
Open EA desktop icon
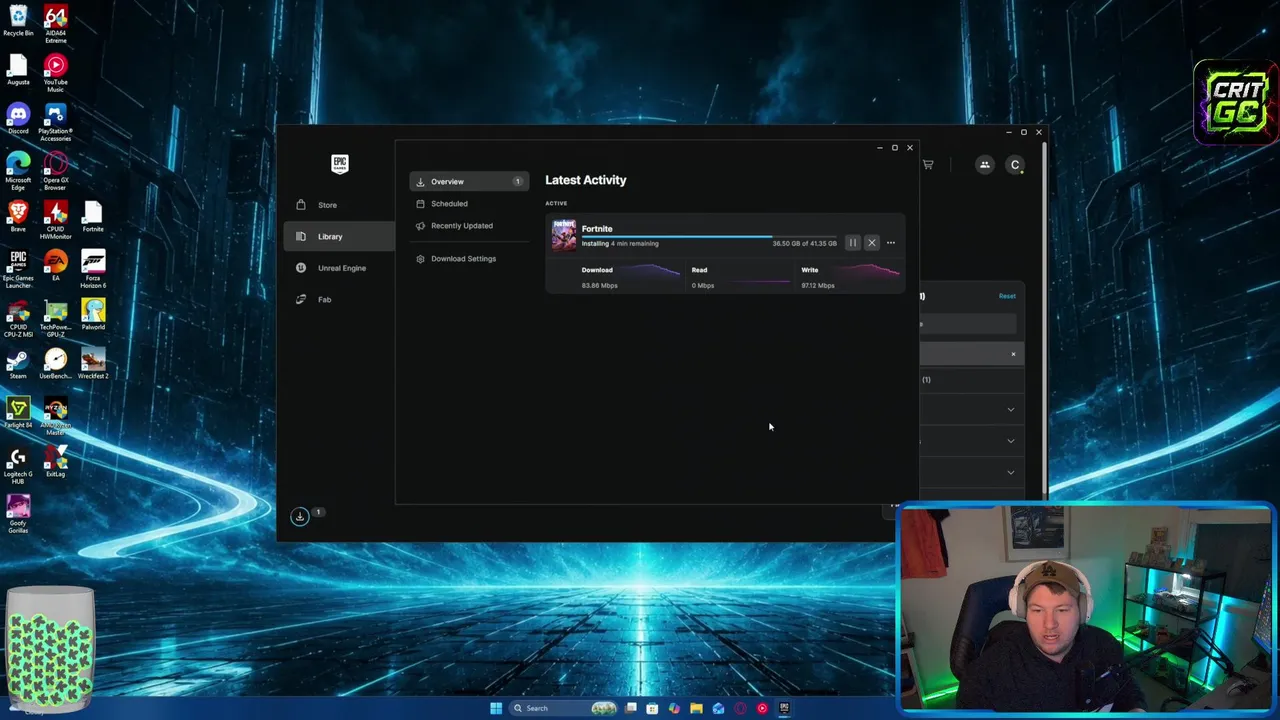click(56, 266)
